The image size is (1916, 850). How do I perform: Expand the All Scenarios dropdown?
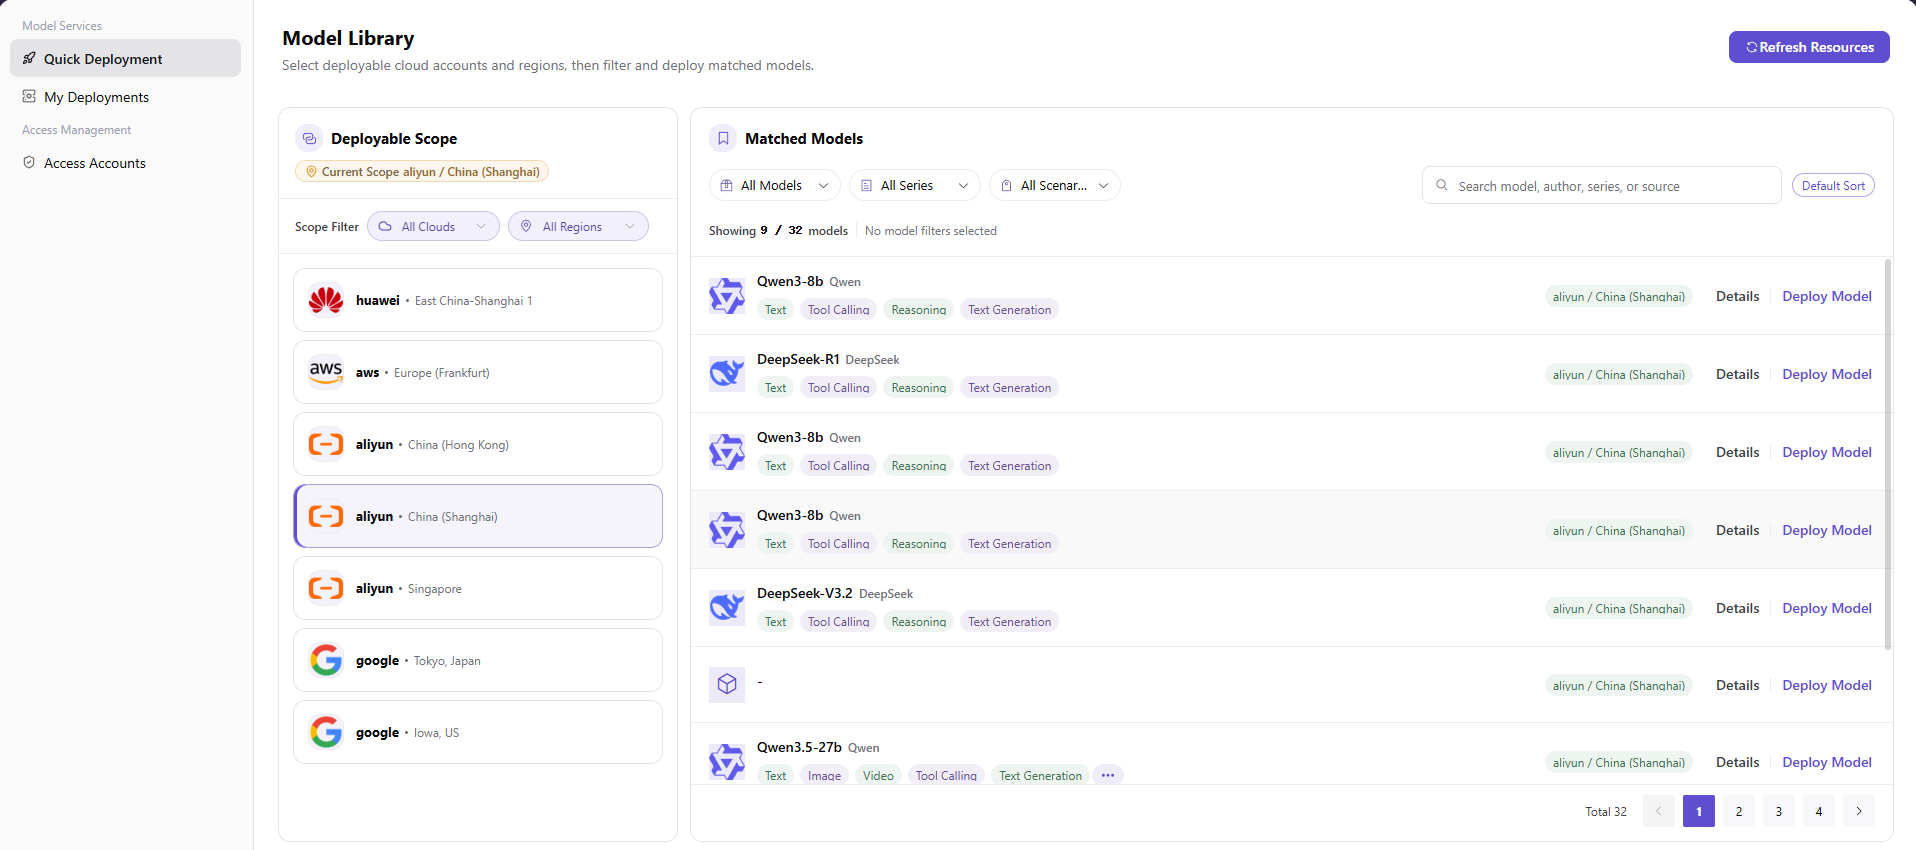[1055, 185]
